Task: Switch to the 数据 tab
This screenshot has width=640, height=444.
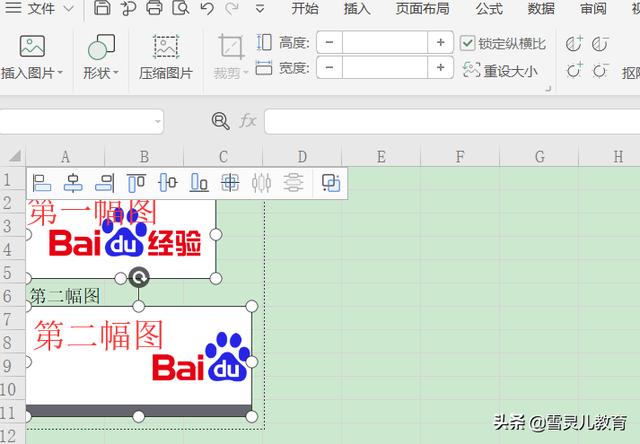Action: pyautogui.click(x=541, y=8)
